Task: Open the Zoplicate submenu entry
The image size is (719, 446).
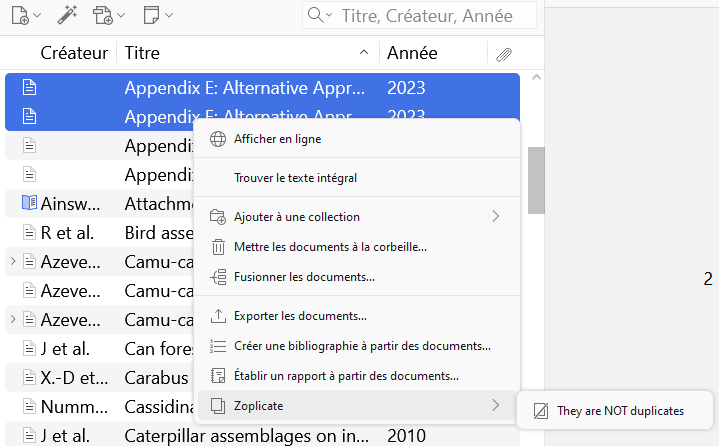Action: 357,406
